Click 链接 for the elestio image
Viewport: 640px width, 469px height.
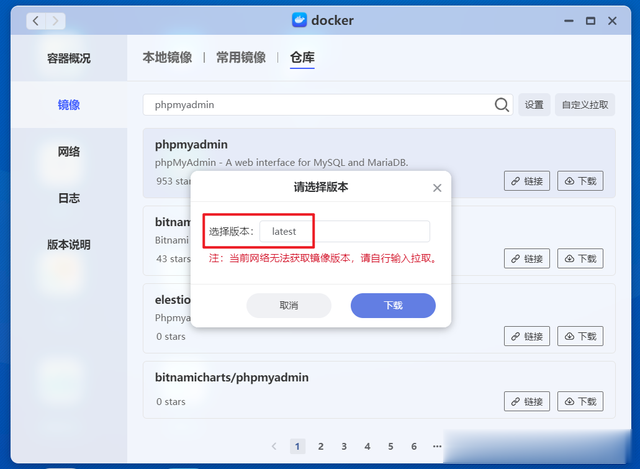pyautogui.click(x=527, y=336)
